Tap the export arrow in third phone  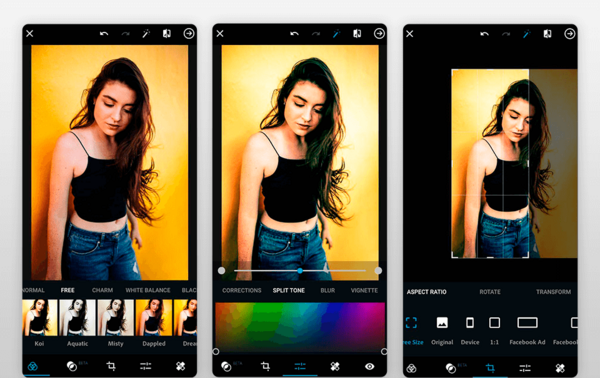point(569,34)
